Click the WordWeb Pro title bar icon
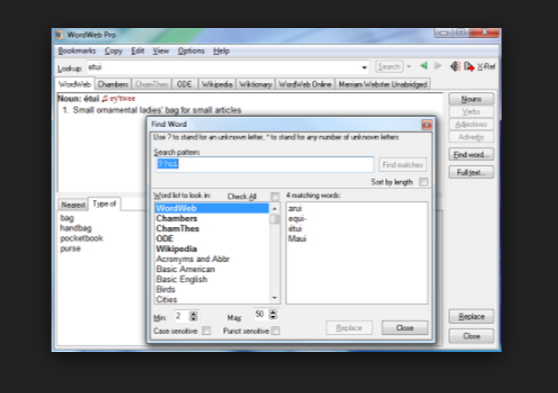The width and height of the screenshot is (558, 393). click(59, 35)
